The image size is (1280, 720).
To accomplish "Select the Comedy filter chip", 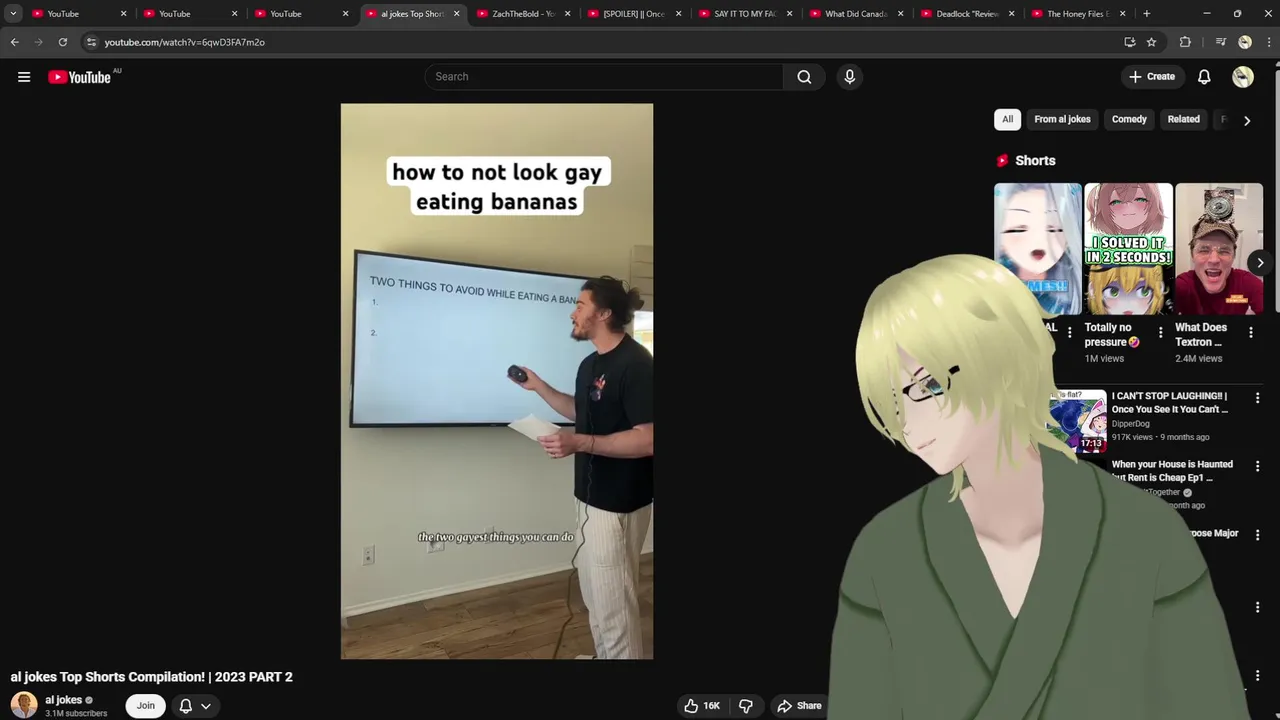I will pyautogui.click(x=1129, y=119).
